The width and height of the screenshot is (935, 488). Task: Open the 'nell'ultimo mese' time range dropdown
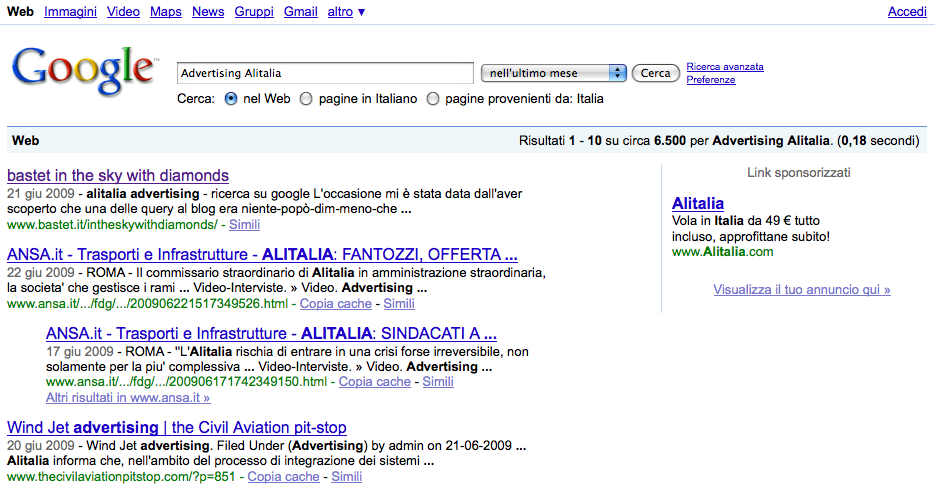pyautogui.click(x=553, y=73)
